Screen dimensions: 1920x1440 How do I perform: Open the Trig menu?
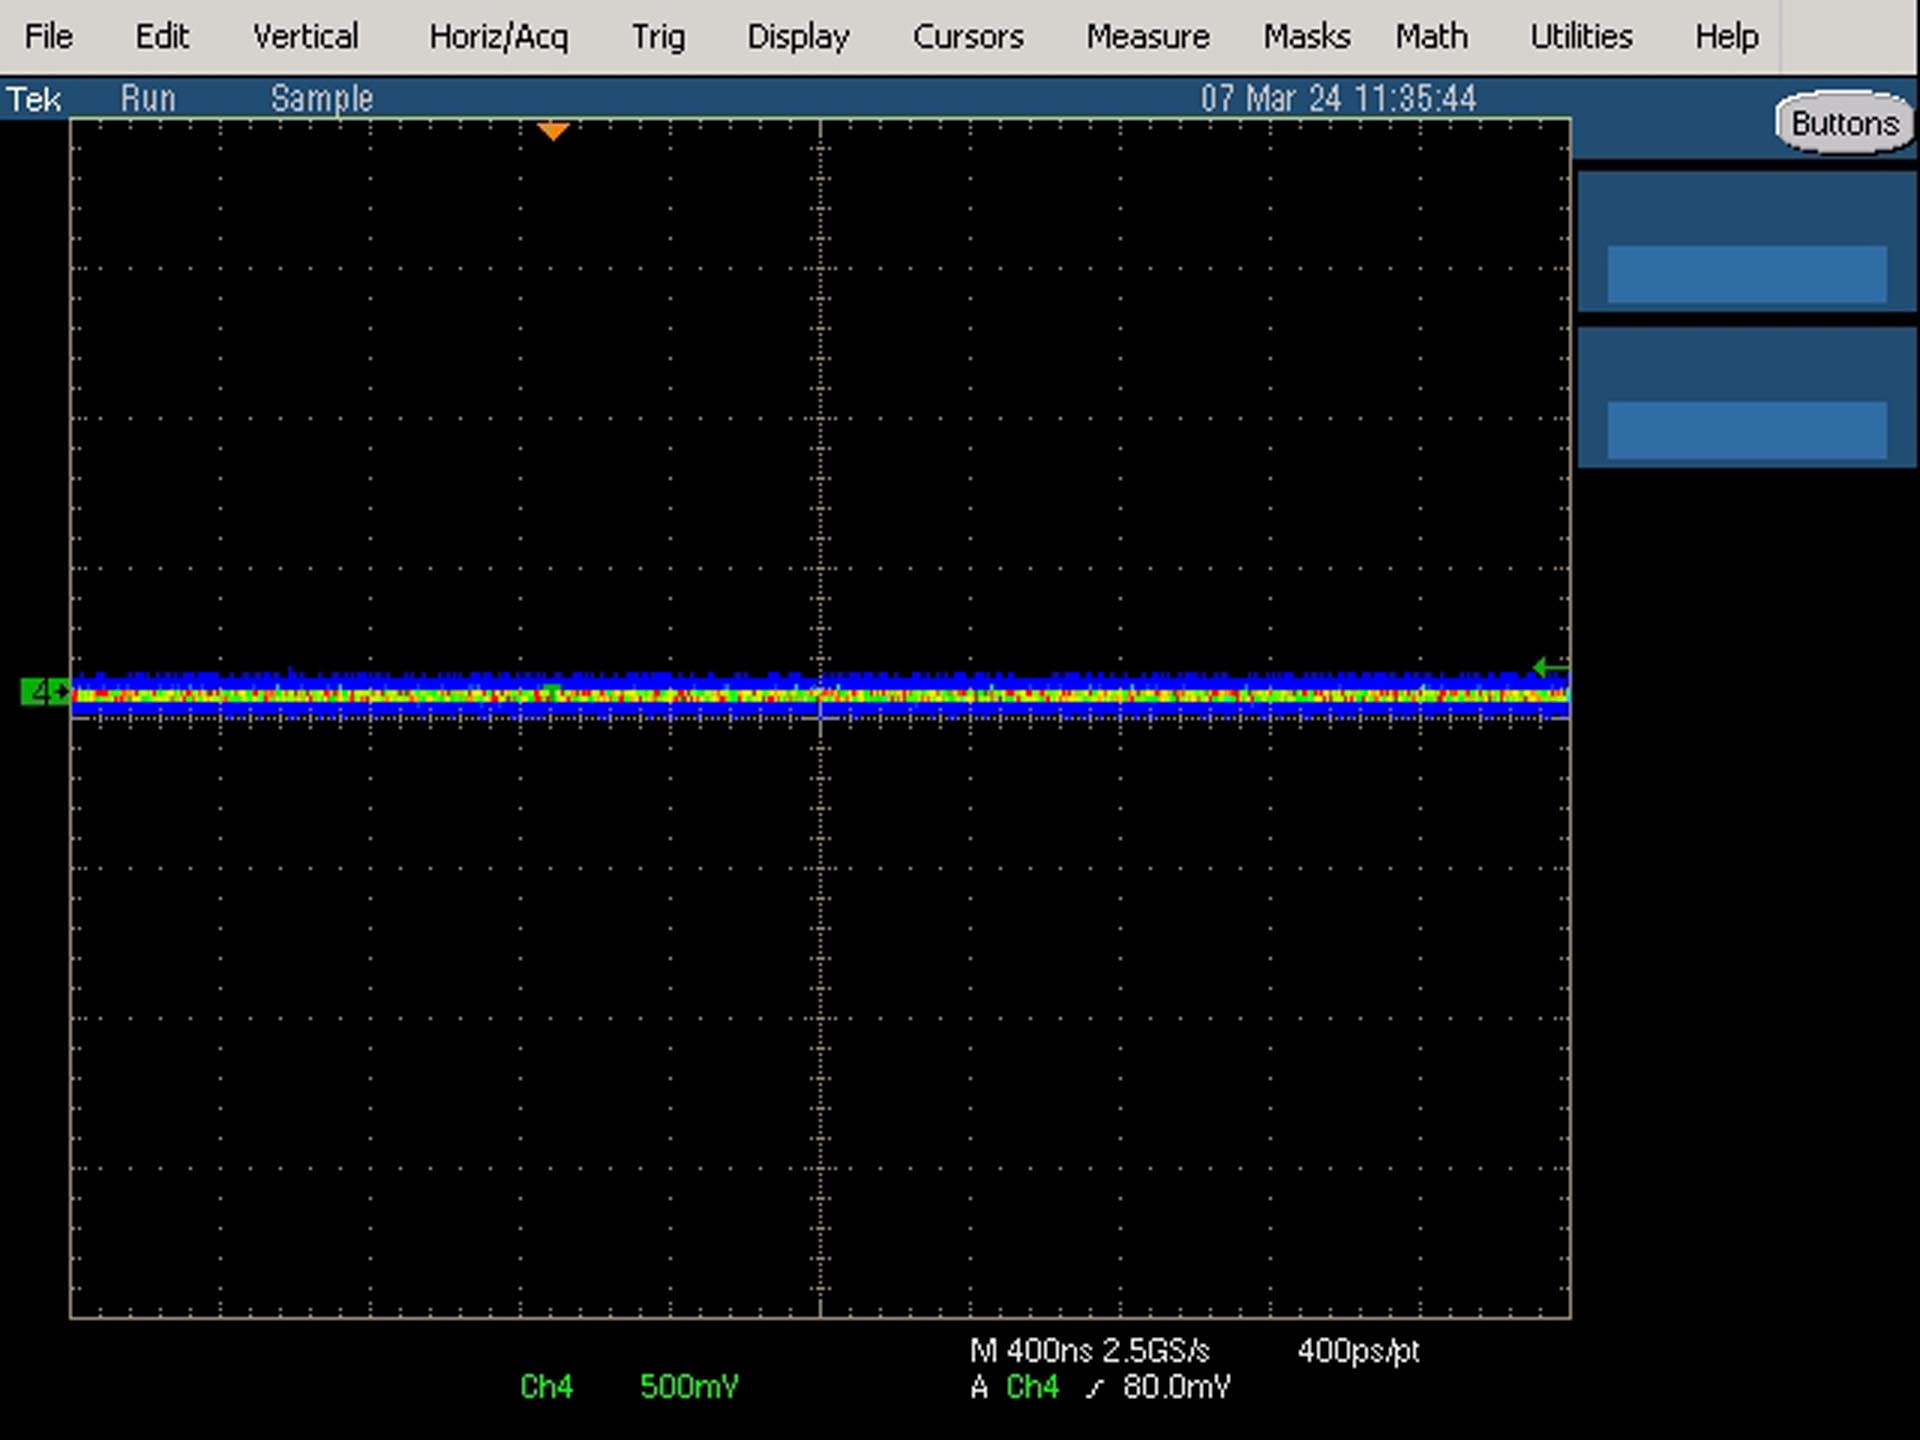658,37
